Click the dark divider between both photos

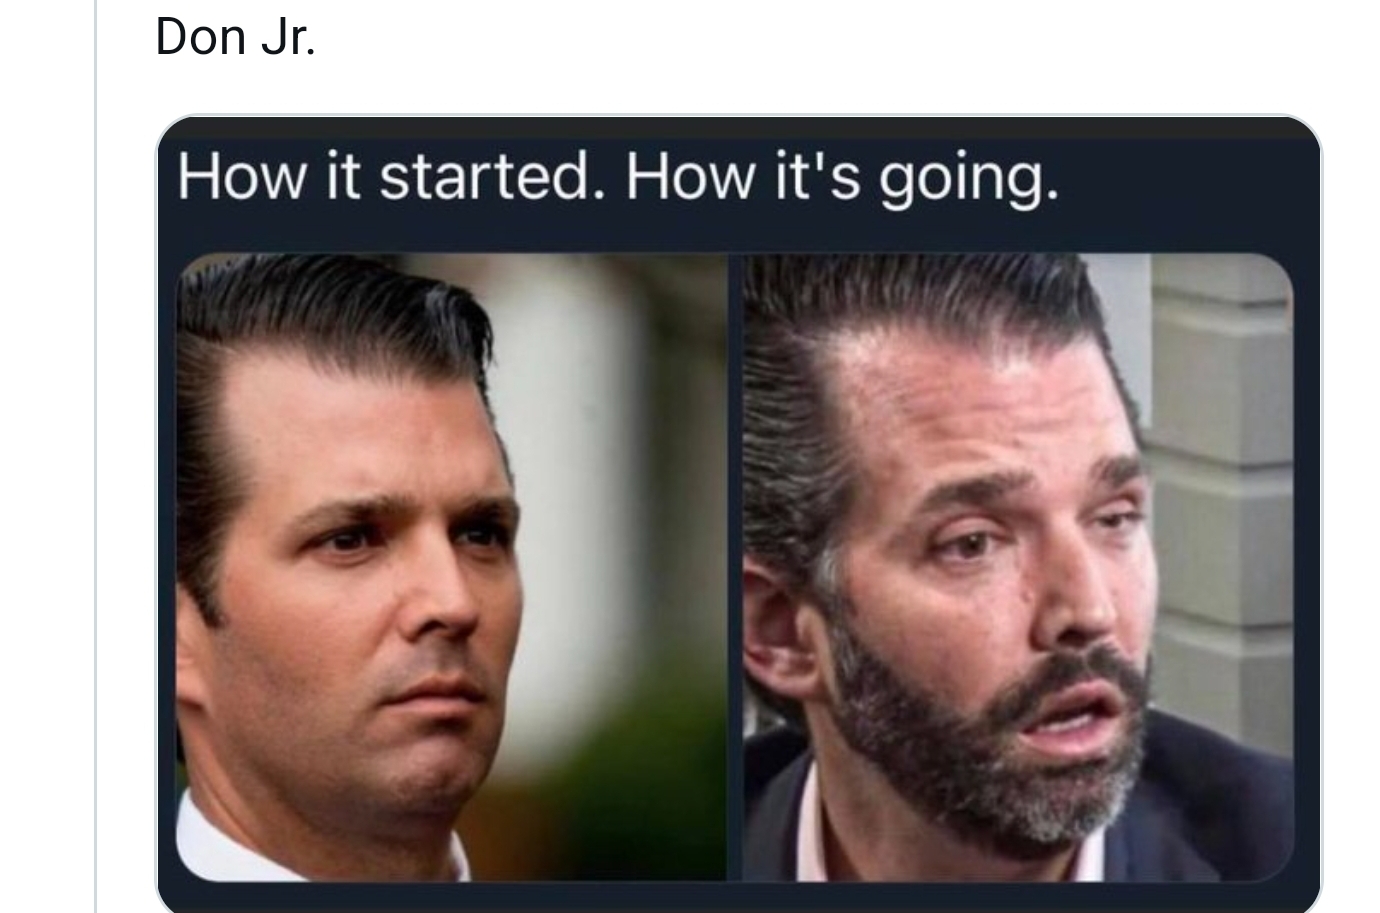[x=735, y=566]
